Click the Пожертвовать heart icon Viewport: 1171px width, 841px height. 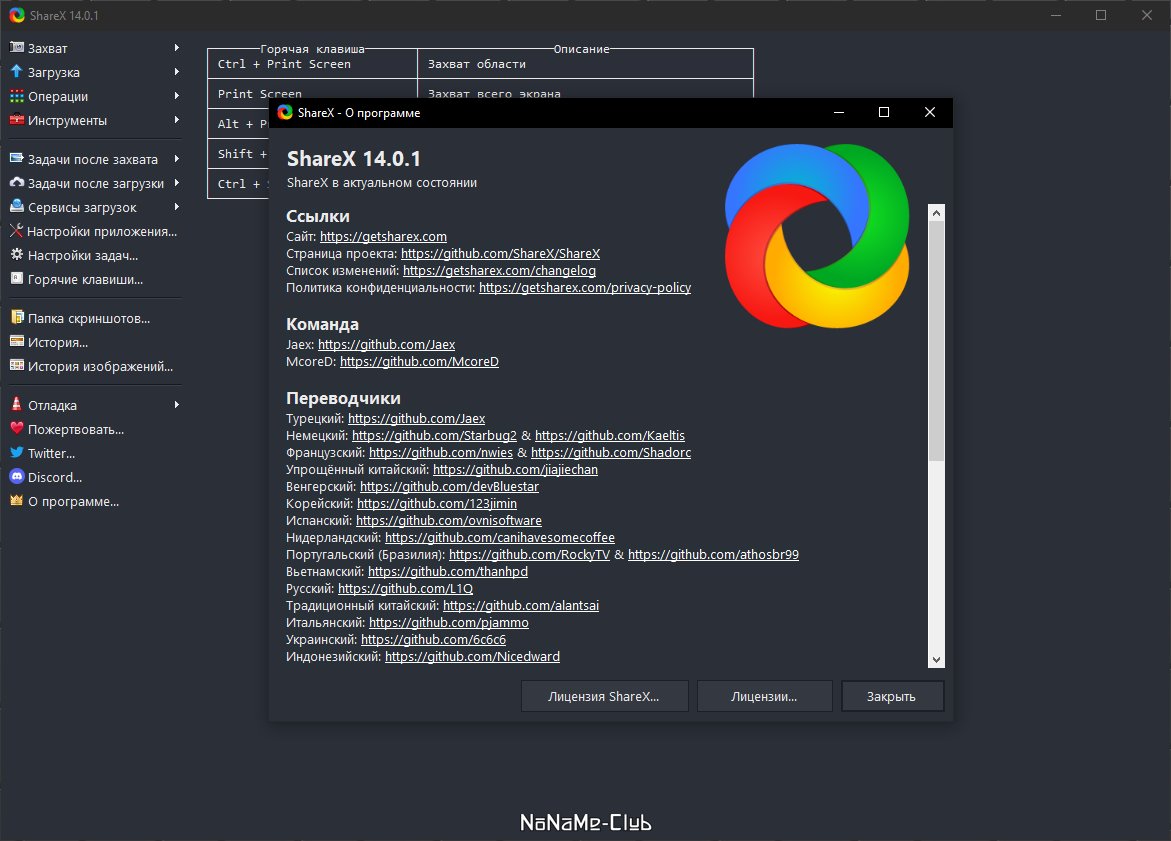(16, 429)
